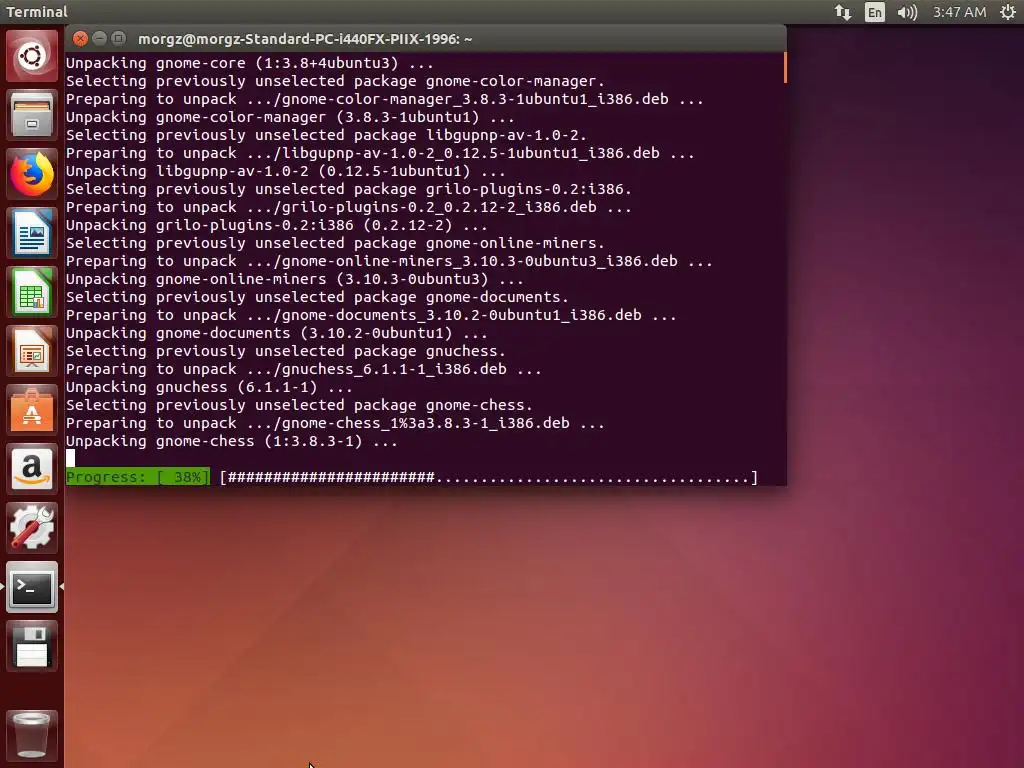
Task: Click 'Selecting previously unselected package libgupnp-av-1.0-2.' line
Action: (x=327, y=135)
